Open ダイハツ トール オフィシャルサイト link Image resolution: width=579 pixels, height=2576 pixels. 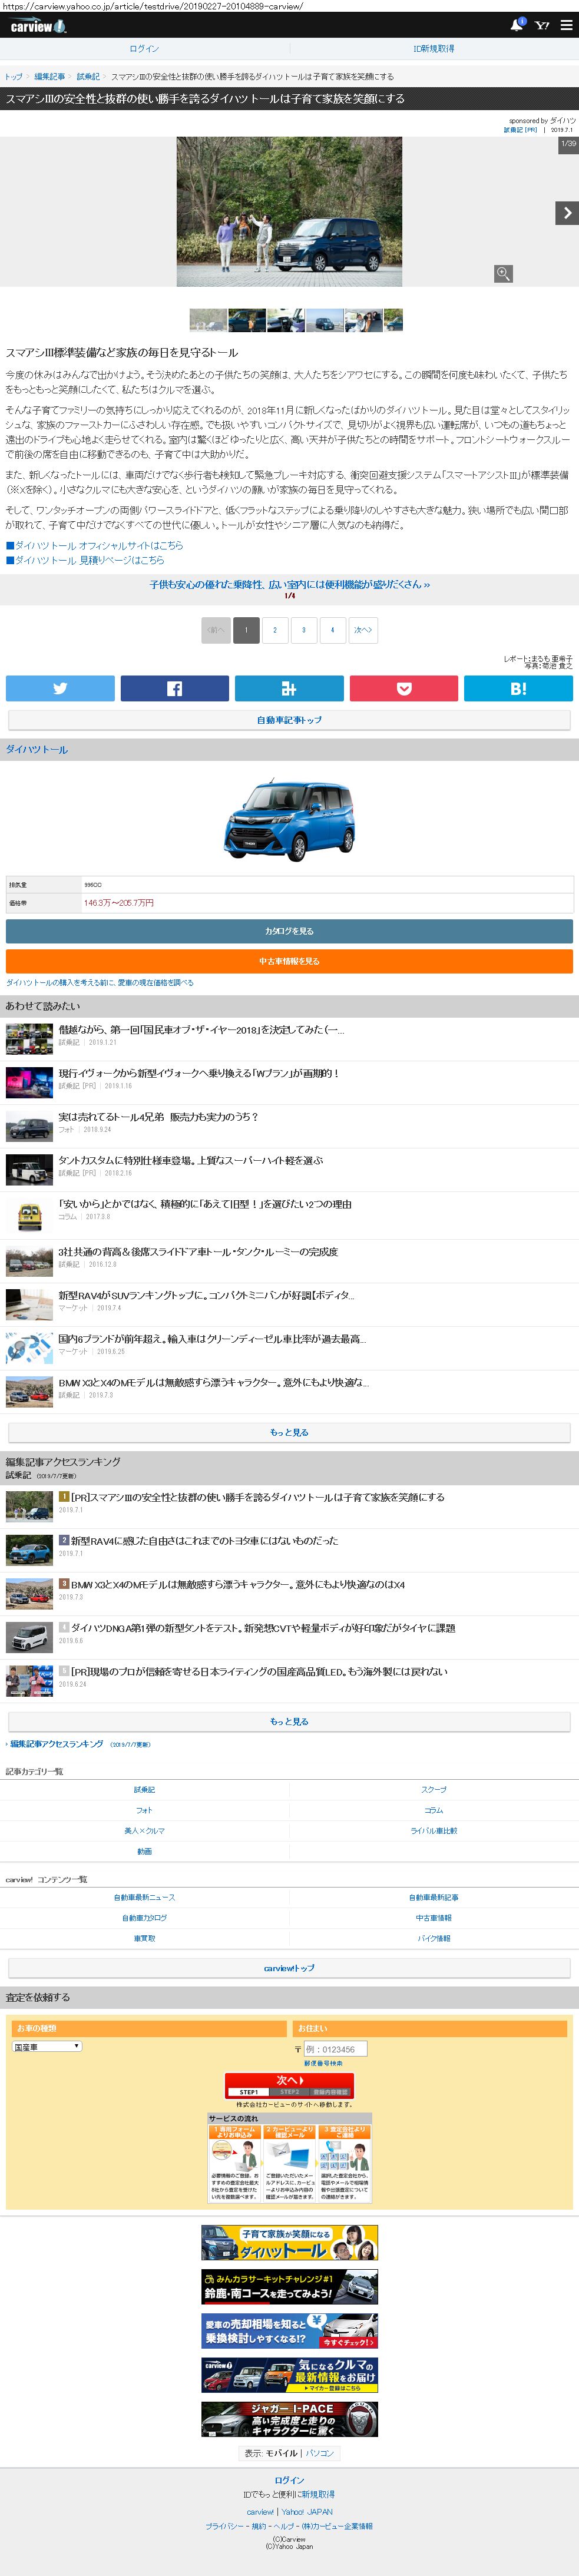pyautogui.click(x=95, y=546)
